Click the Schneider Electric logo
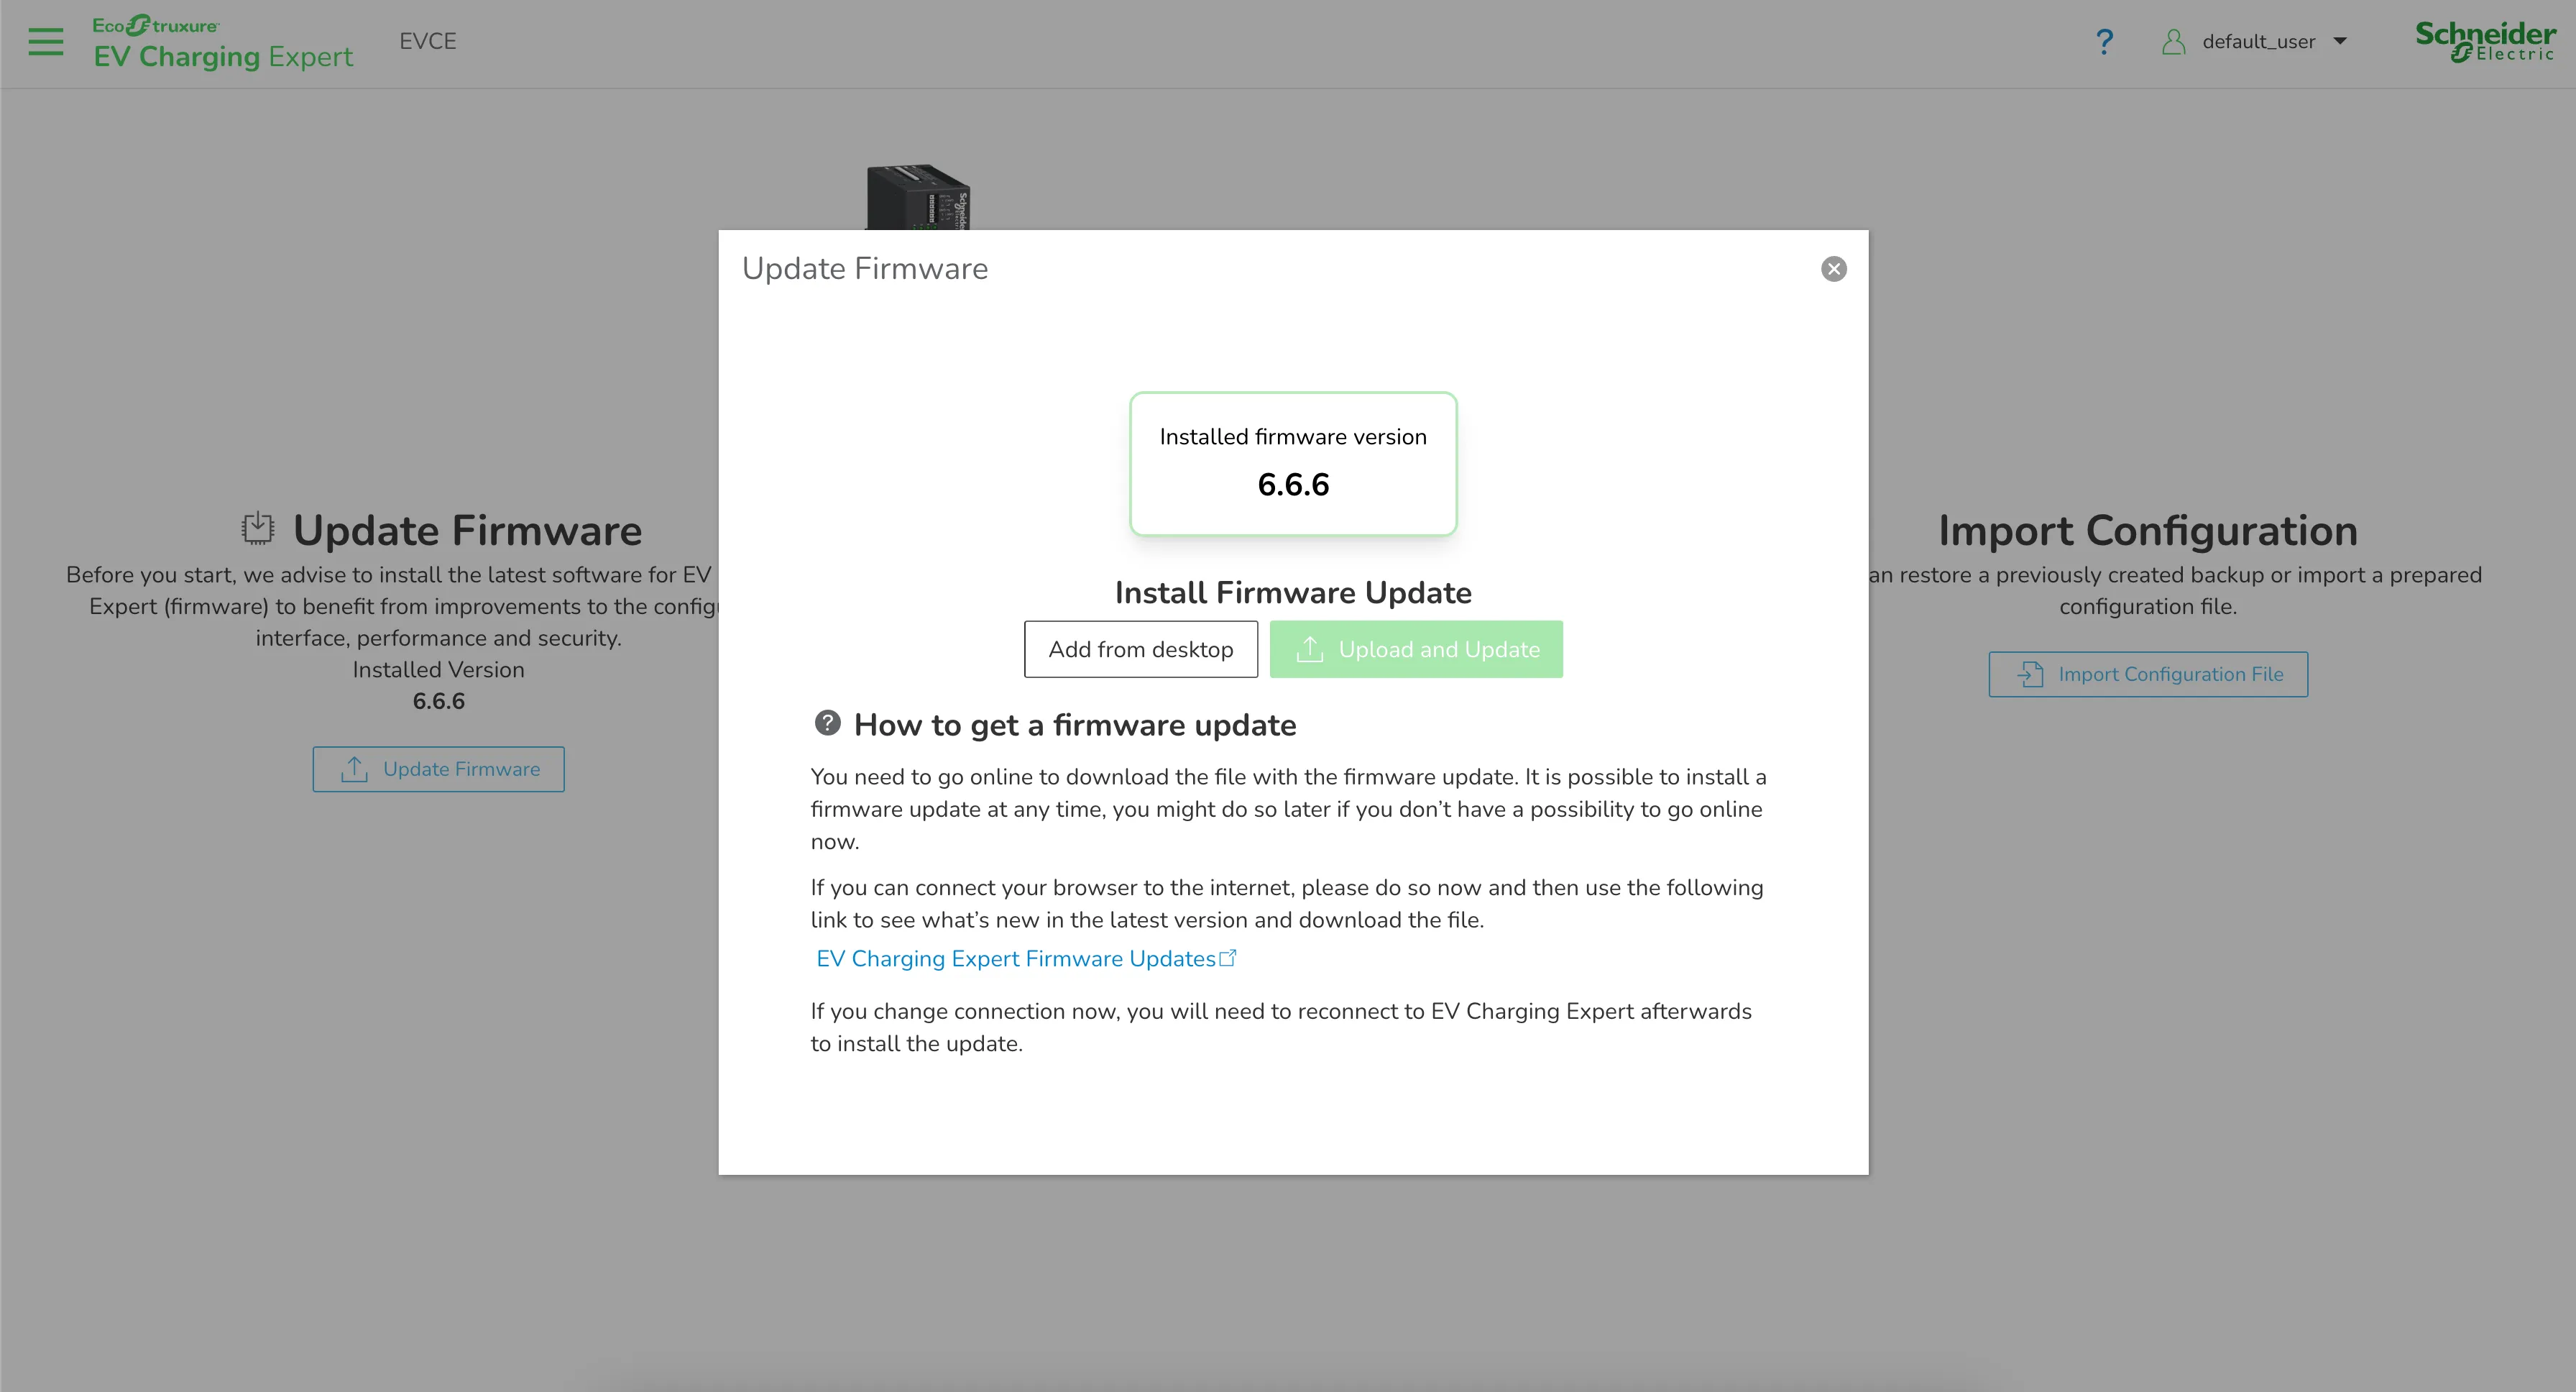This screenshot has width=2576, height=1392. [2485, 41]
